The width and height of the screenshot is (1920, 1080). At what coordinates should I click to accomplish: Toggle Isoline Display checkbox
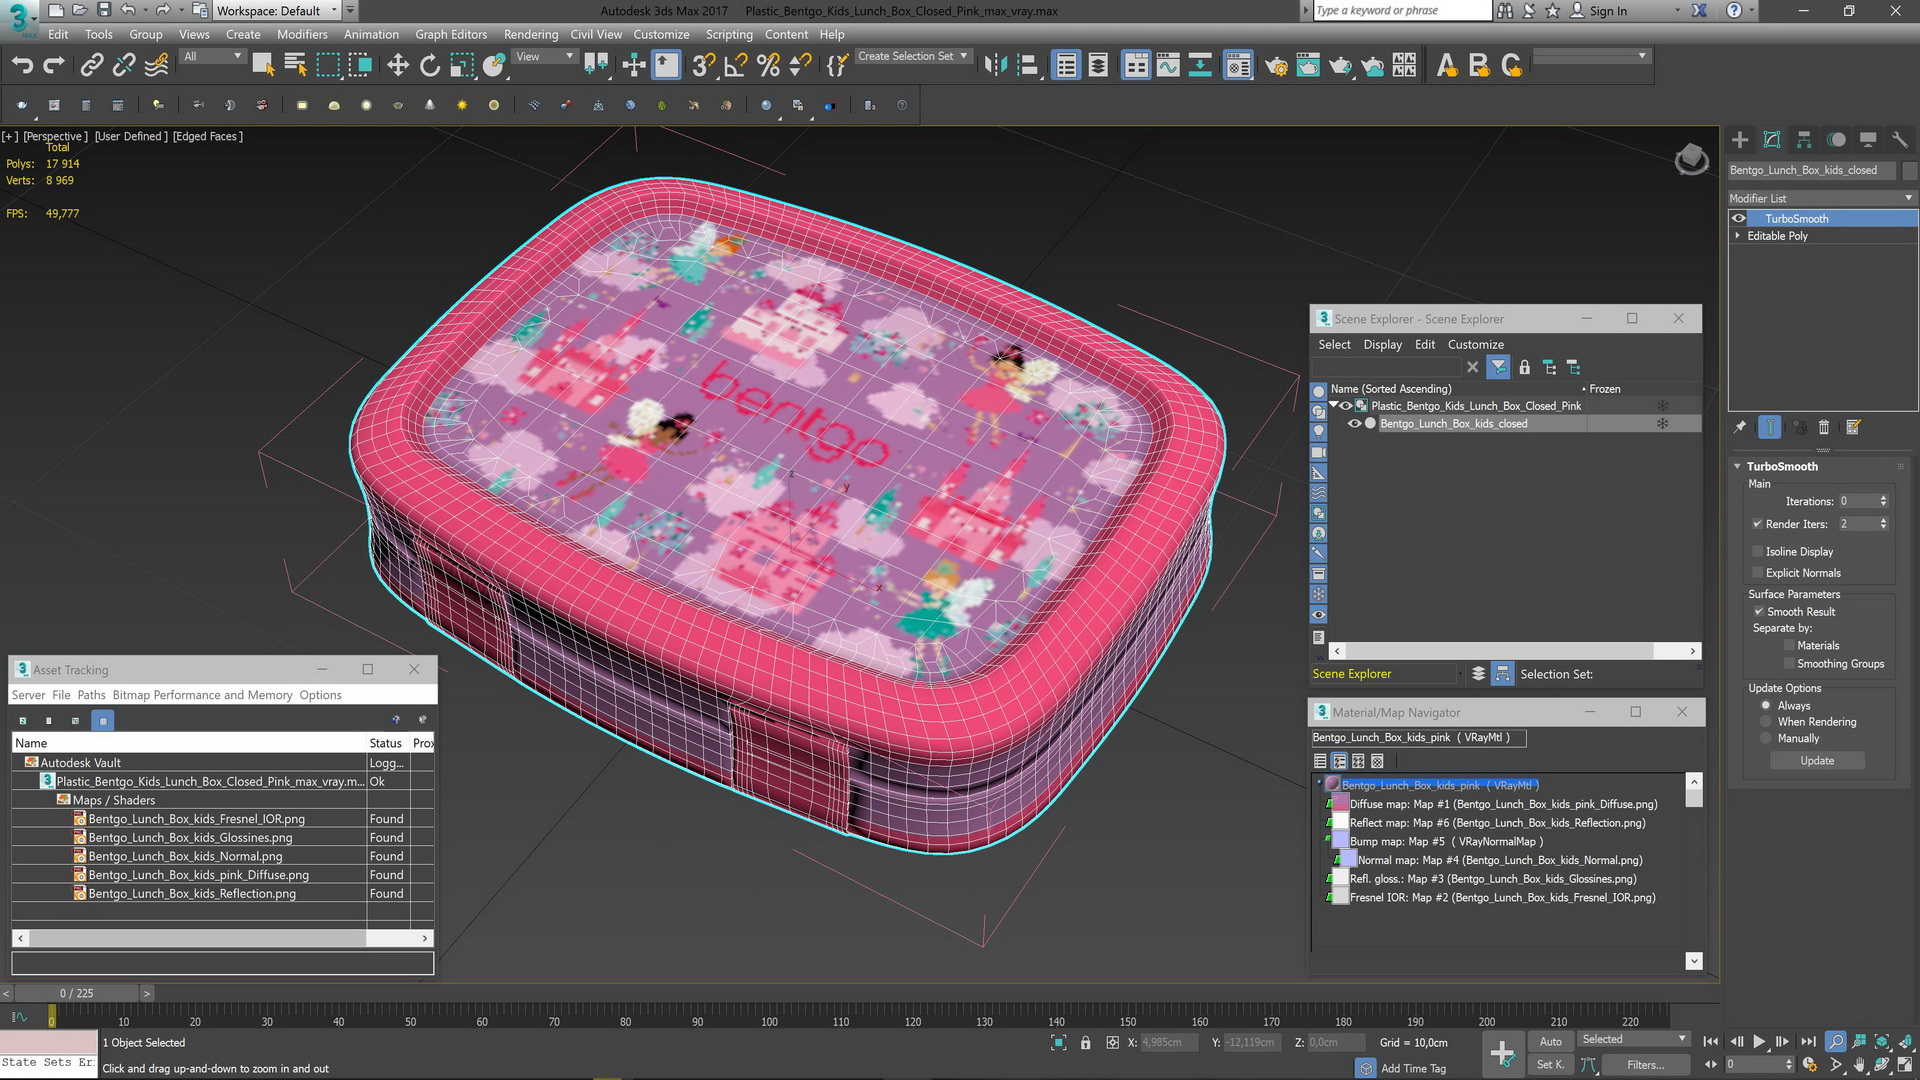tap(1758, 552)
